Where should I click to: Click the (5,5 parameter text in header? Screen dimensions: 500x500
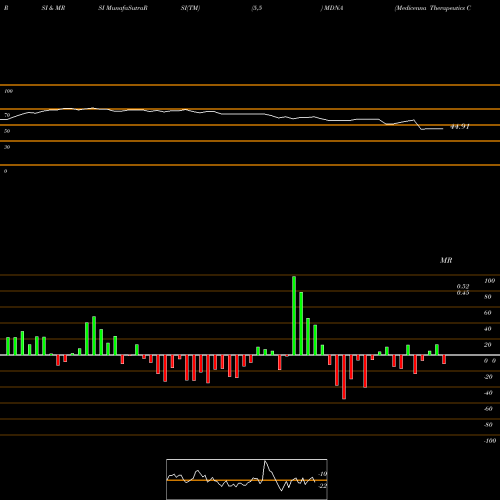(257, 8)
